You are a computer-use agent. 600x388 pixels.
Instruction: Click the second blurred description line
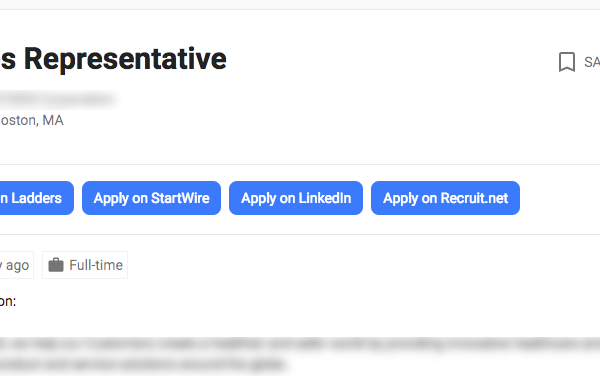pos(143,364)
